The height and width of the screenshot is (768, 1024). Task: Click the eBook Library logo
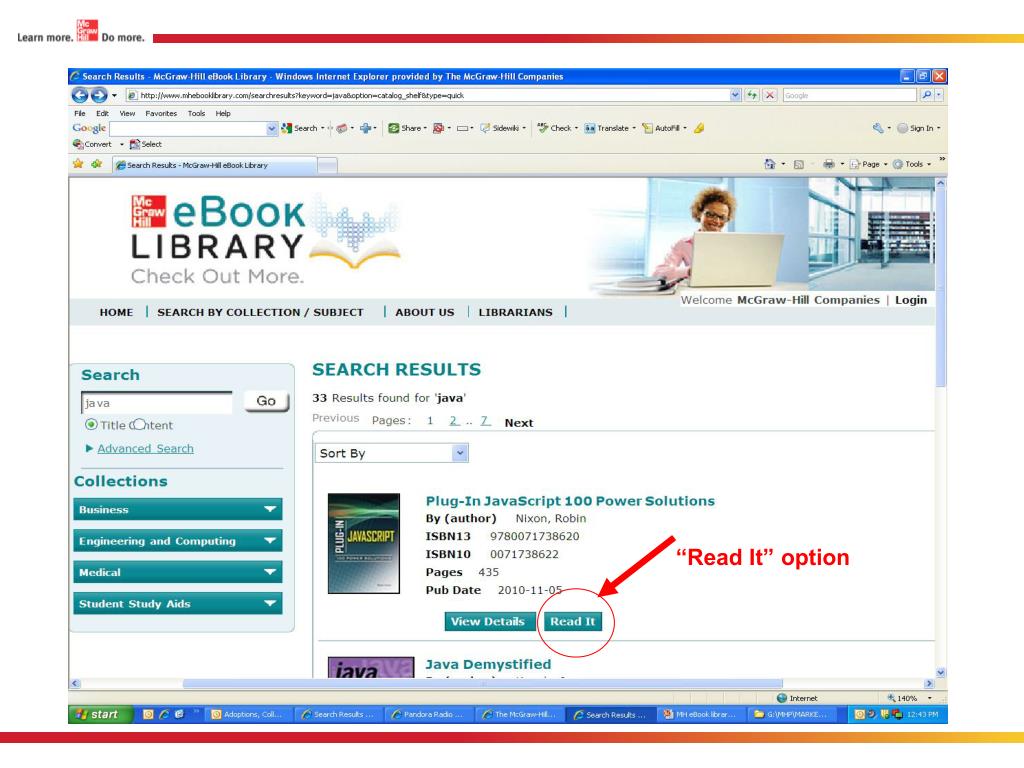tap(264, 239)
